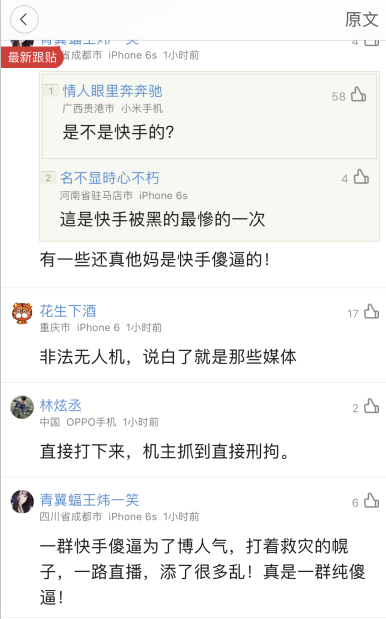This screenshot has height=619, width=386.
Task: Select the 最新跟贴 red tag
Action: [x=32, y=57]
